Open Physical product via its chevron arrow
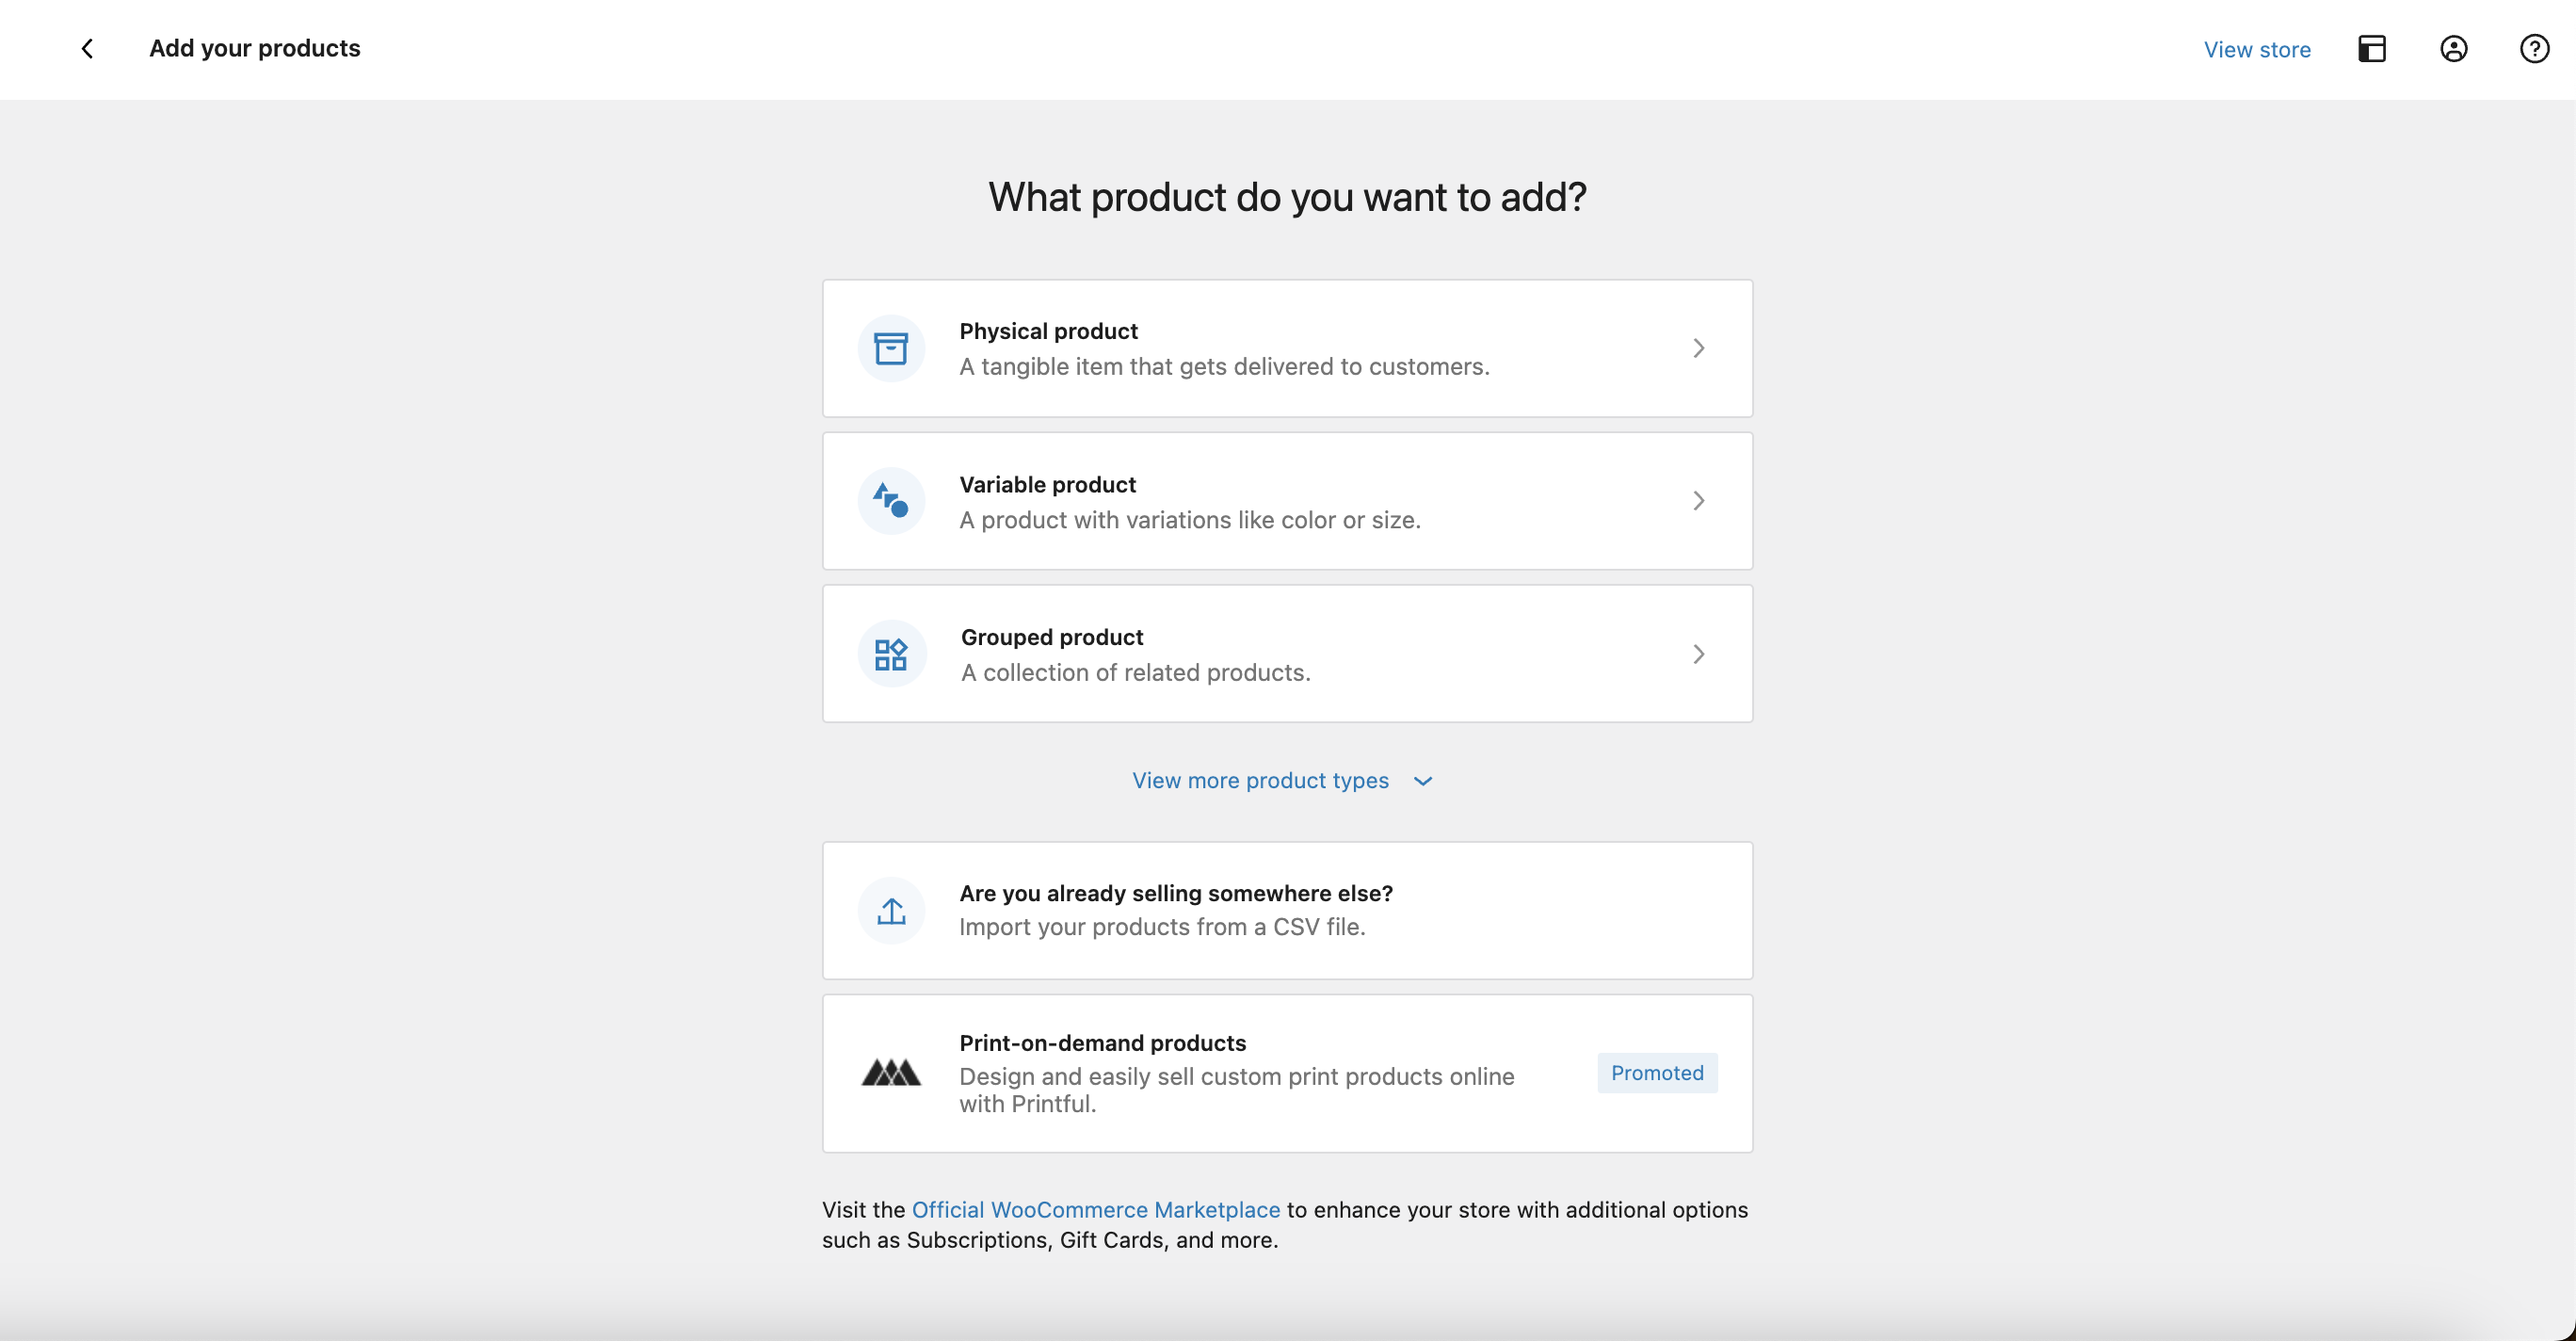 coord(1699,348)
